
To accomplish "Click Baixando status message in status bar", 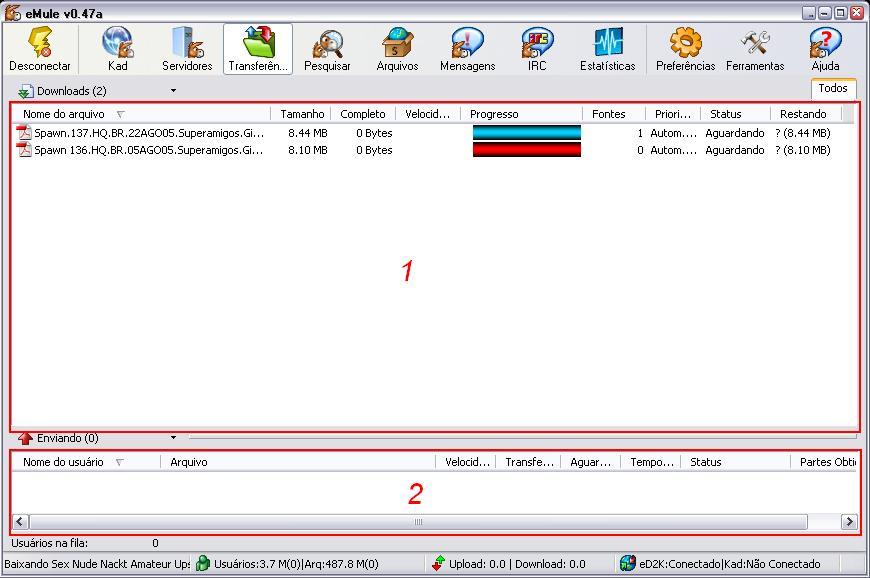I will [97, 564].
